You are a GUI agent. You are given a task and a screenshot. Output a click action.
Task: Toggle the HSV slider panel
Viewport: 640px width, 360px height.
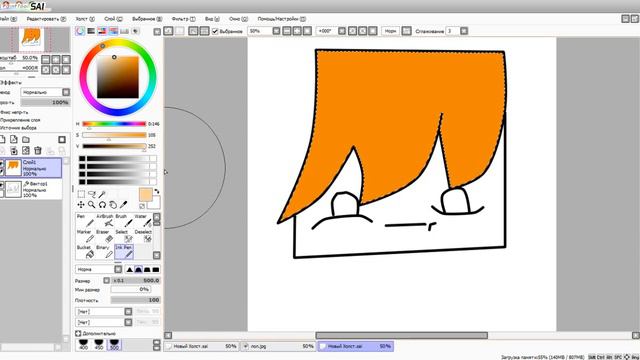click(102, 31)
